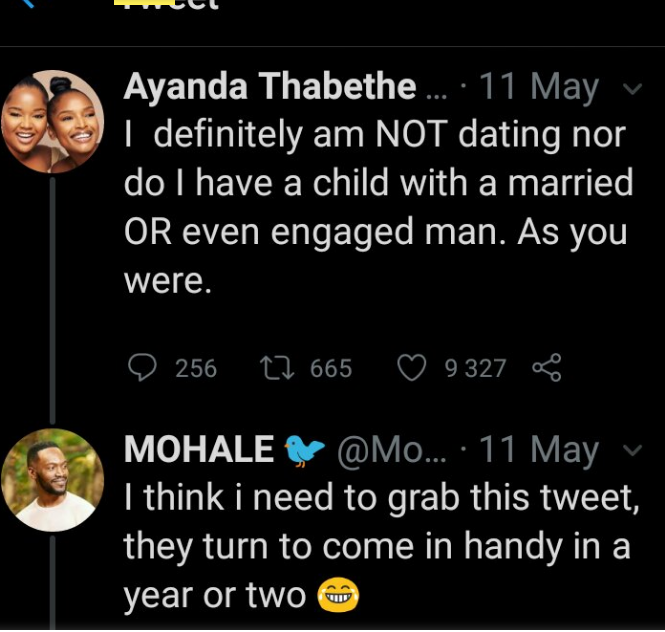The width and height of the screenshot is (665, 632).
Task: Select the Tweet header title
Action: tap(168, 4)
